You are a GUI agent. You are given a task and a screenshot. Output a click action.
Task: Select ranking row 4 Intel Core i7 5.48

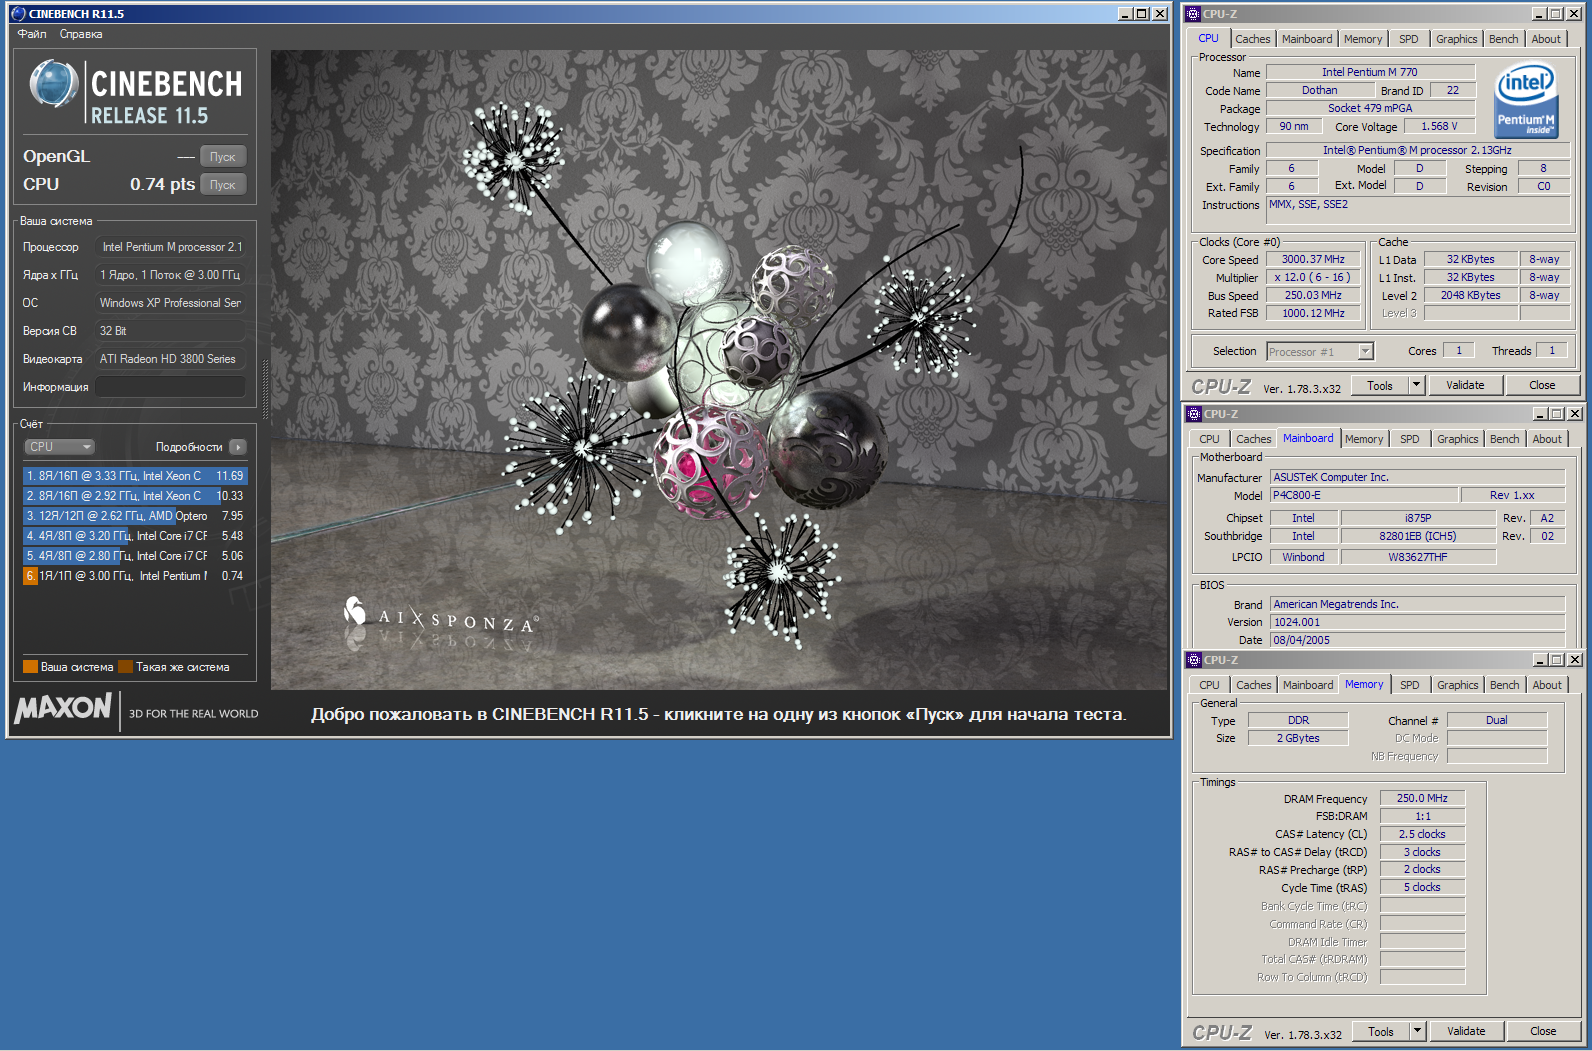coord(135,536)
